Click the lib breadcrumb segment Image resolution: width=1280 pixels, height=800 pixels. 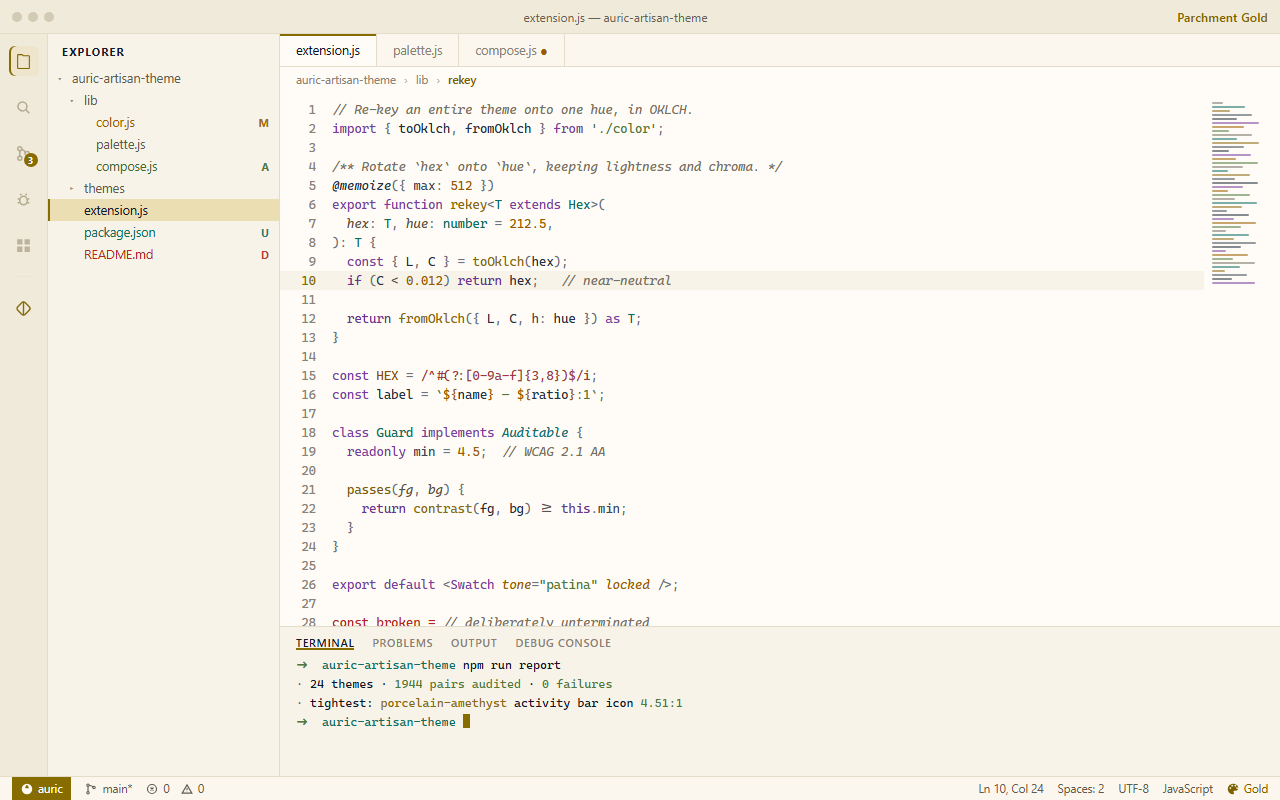pos(422,80)
